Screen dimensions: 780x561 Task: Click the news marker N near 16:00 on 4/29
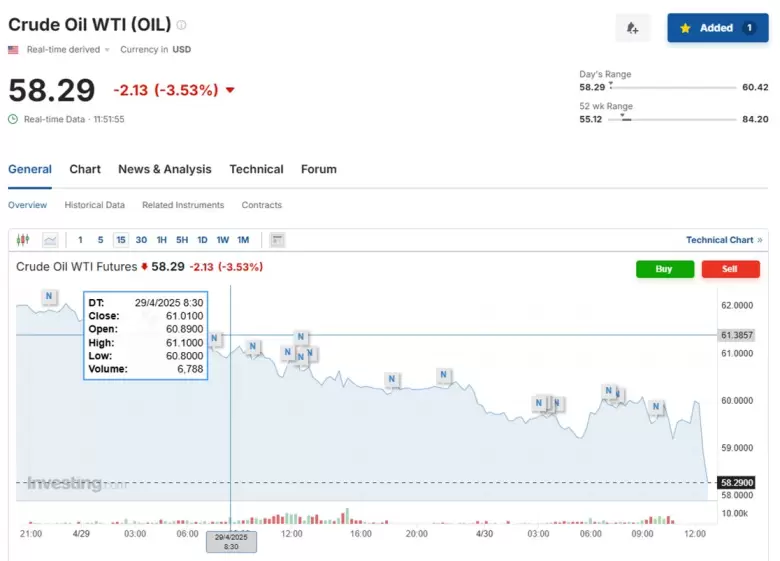pos(392,379)
